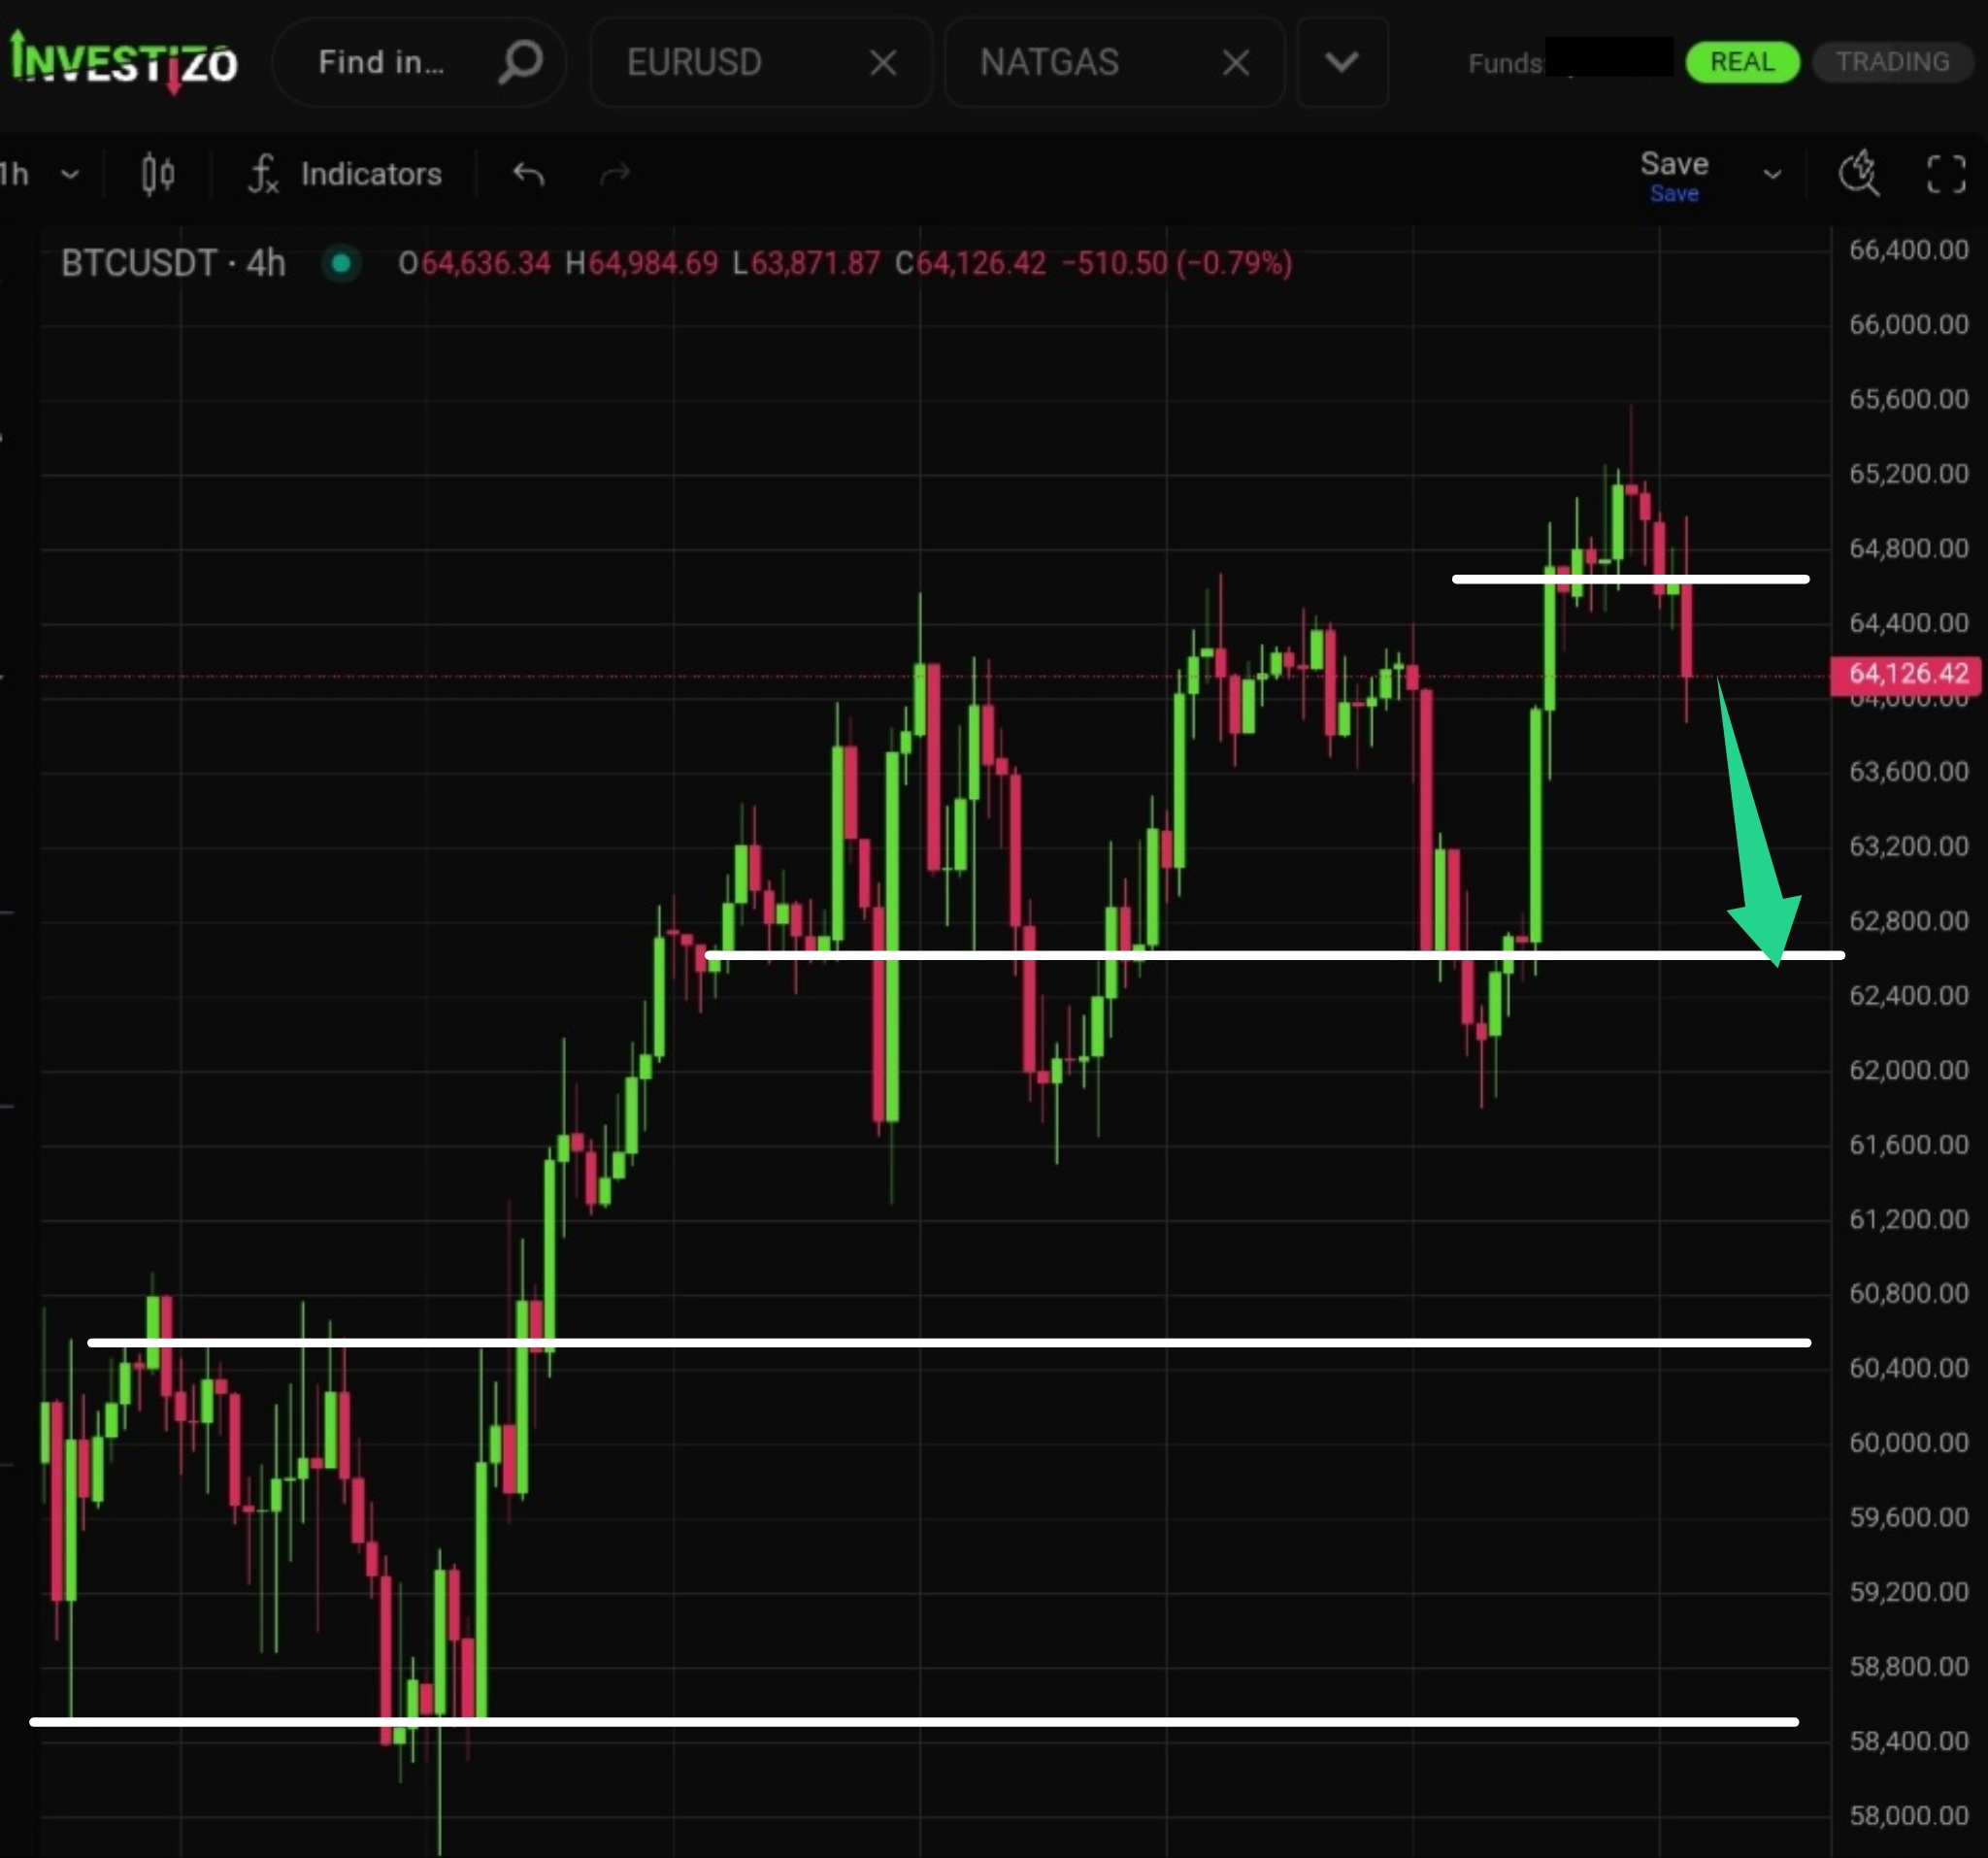
Task: Click the green market status dot
Action: [x=341, y=263]
